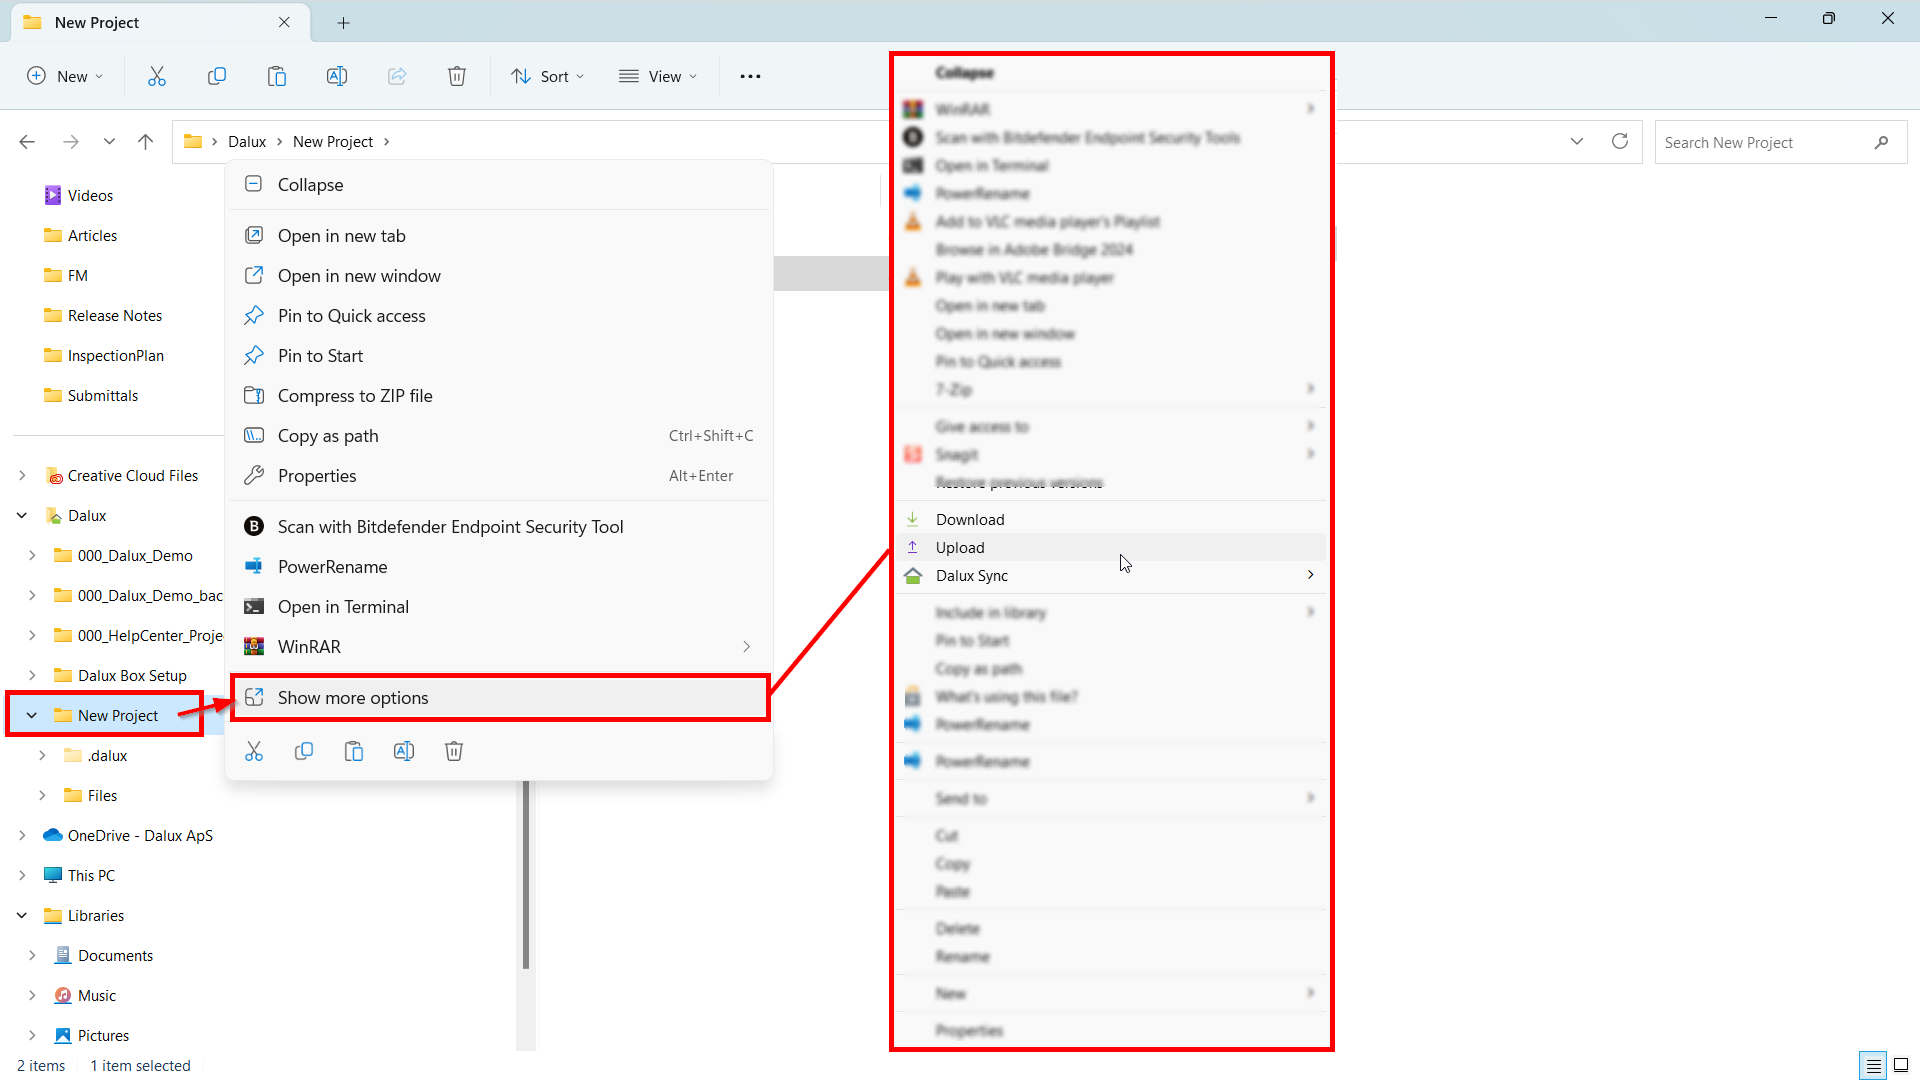
Task: Open the View dropdown menu
Action: (x=658, y=76)
